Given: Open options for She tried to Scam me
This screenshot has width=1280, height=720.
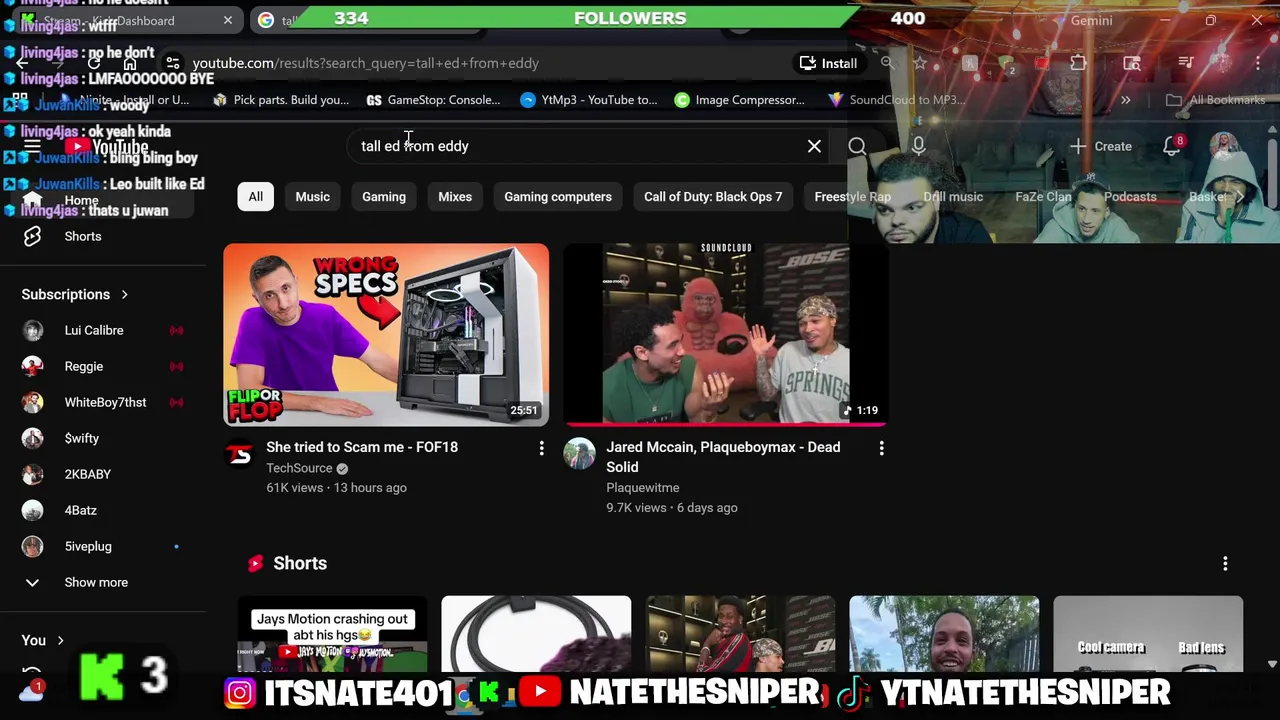Looking at the screenshot, I should tap(542, 449).
